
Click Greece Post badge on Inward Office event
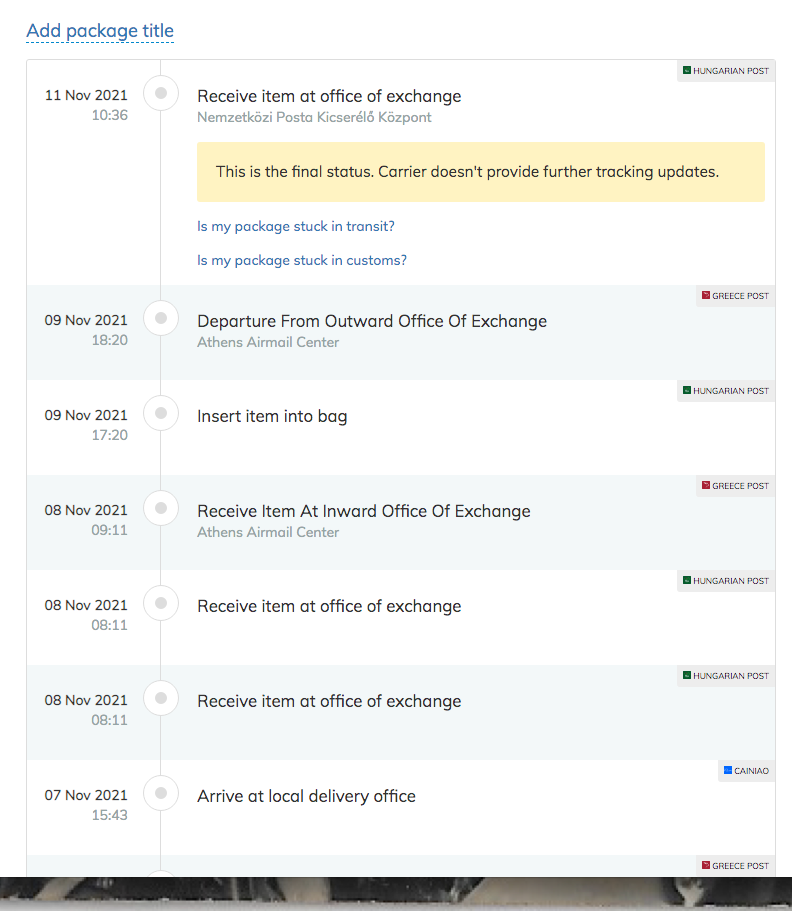[735, 486]
